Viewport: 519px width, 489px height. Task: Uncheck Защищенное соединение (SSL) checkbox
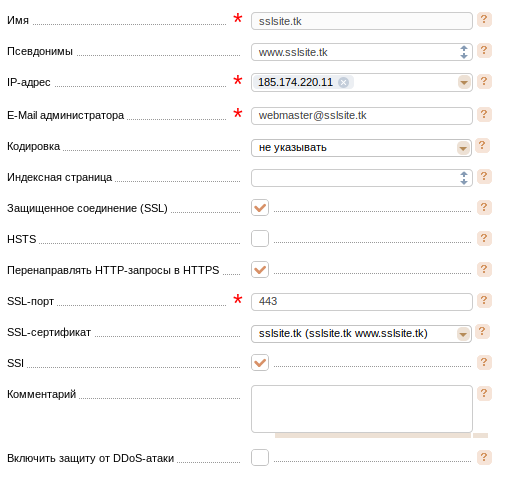coord(260,208)
